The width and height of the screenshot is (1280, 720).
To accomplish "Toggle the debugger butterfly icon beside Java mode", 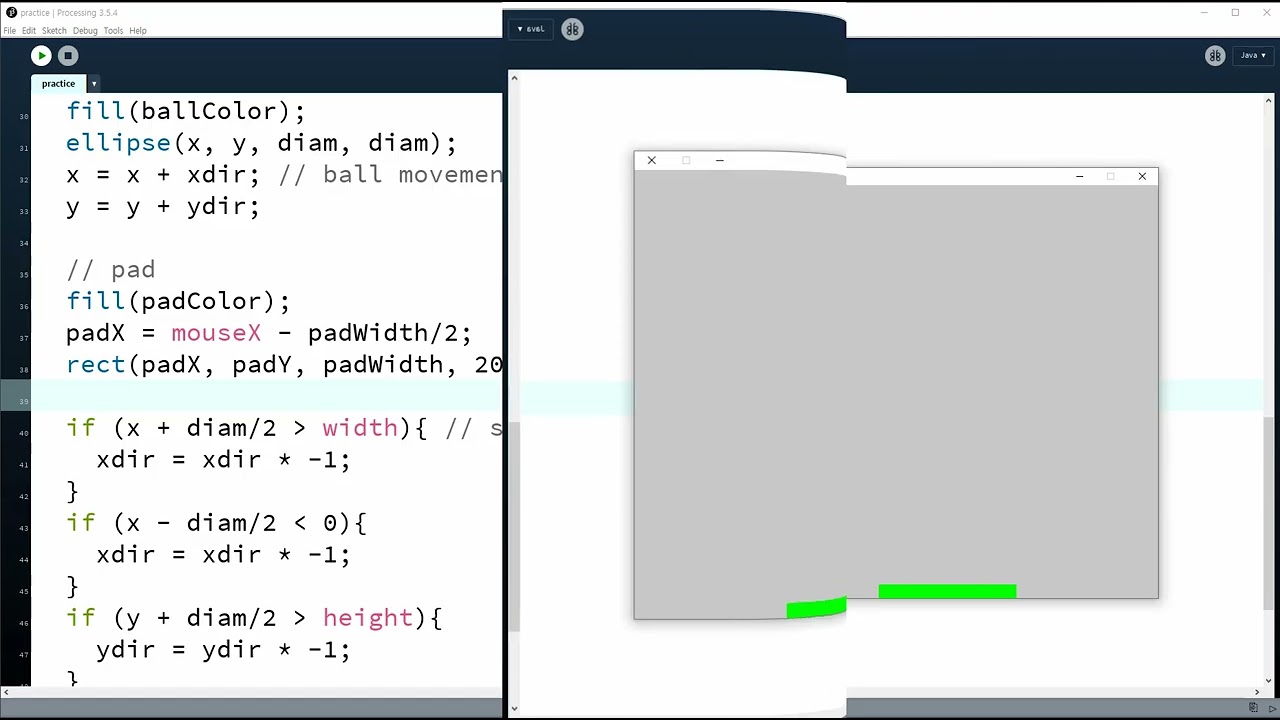I will 1215,56.
